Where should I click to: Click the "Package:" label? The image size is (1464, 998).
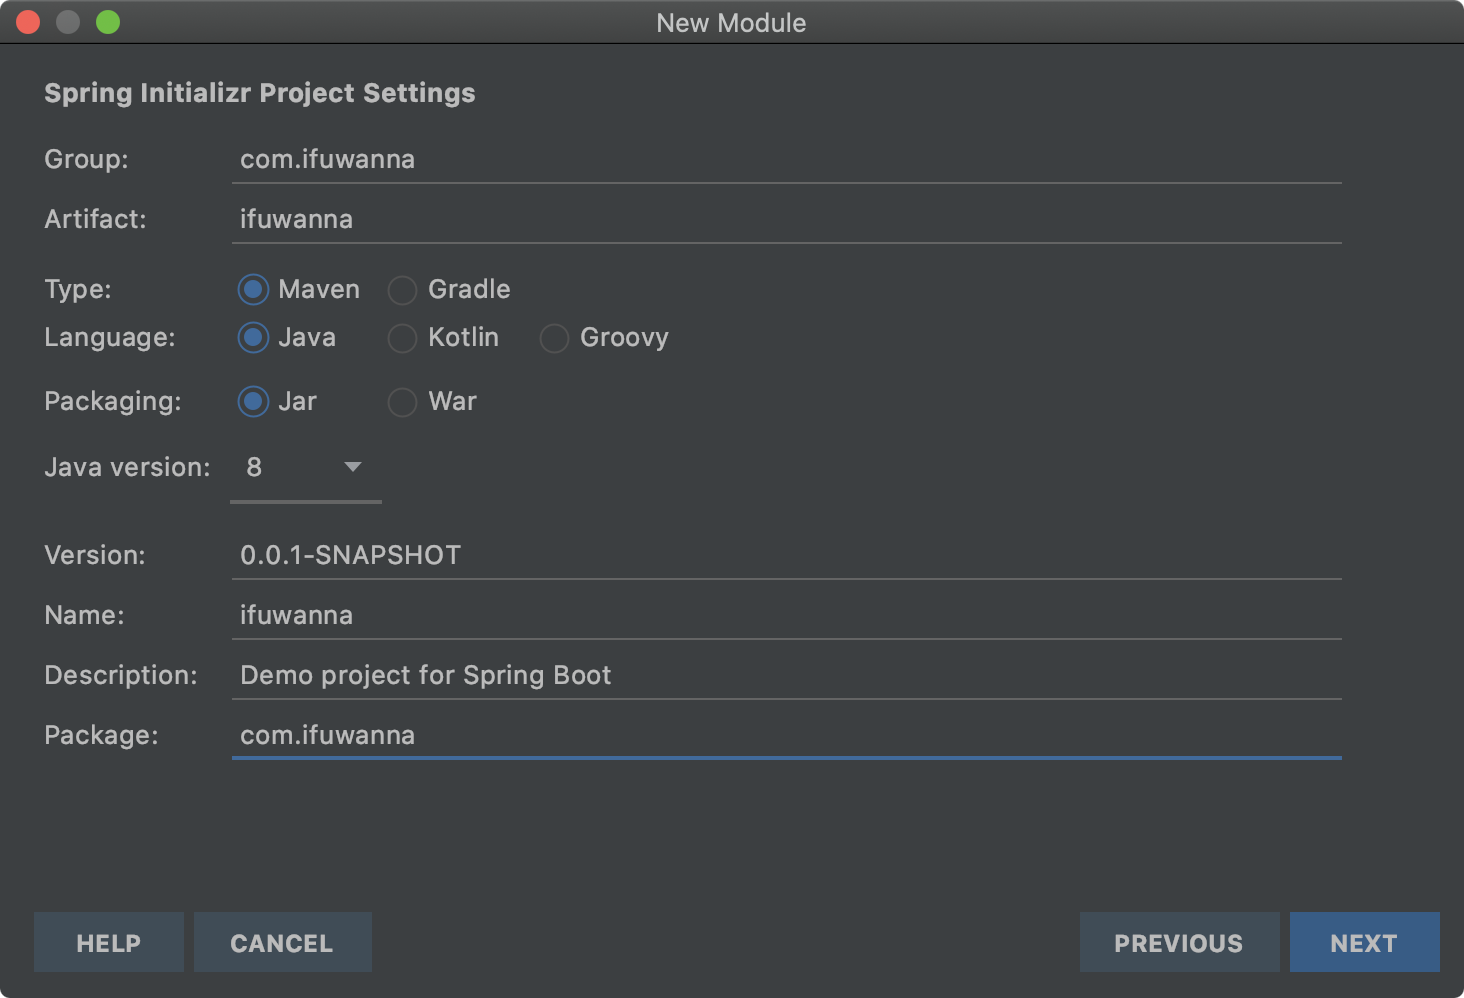point(101,736)
